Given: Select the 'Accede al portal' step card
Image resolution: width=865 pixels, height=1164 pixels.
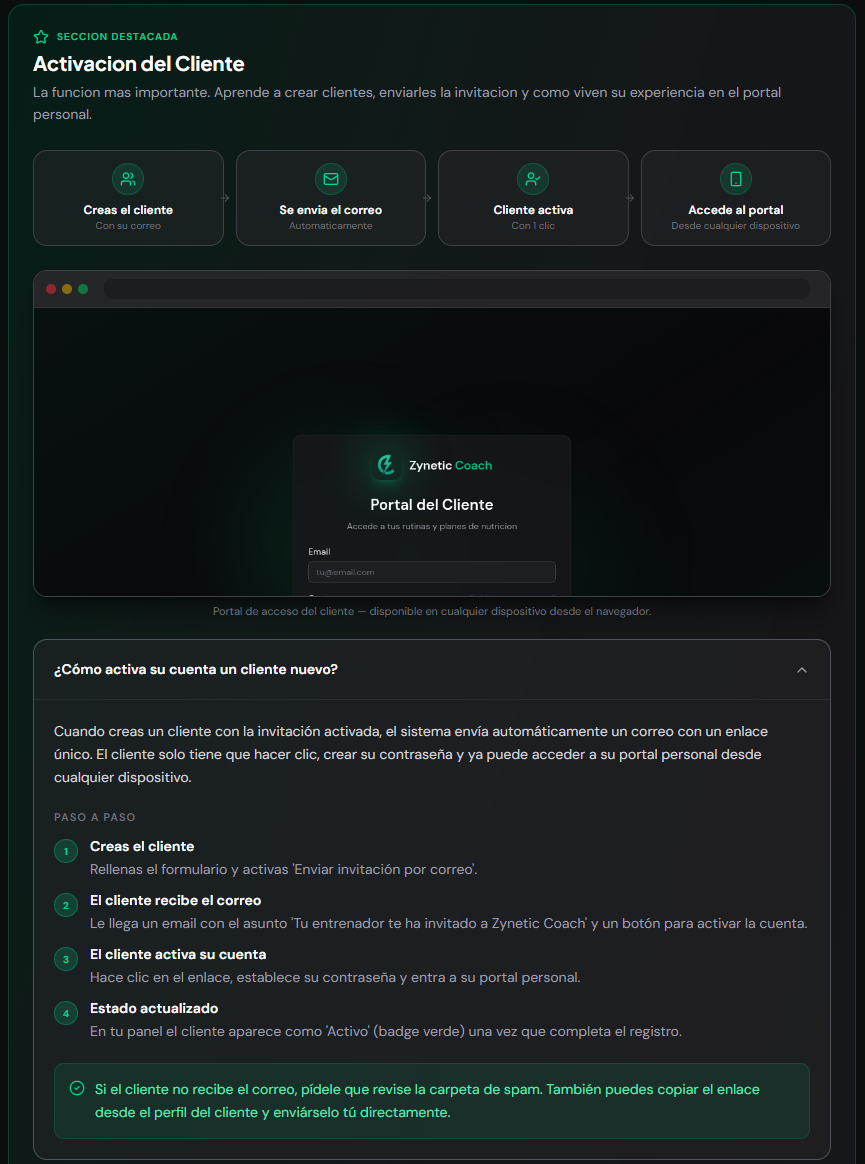Looking at the screenshot, I should point(736,197).
